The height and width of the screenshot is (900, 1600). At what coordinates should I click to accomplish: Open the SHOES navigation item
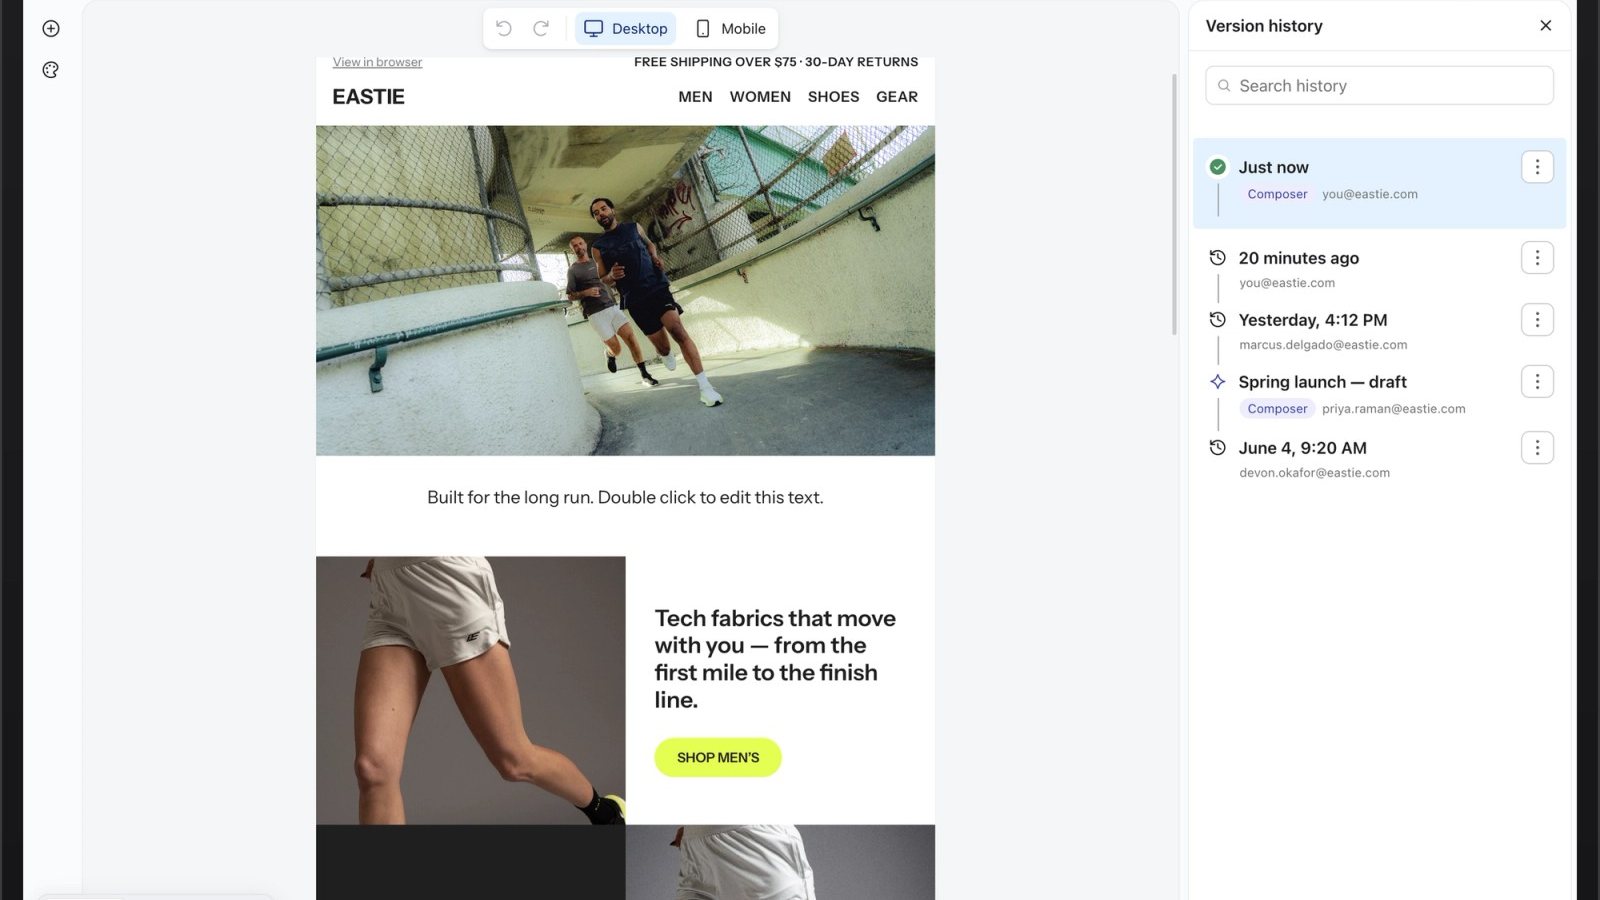pos(834,97)
